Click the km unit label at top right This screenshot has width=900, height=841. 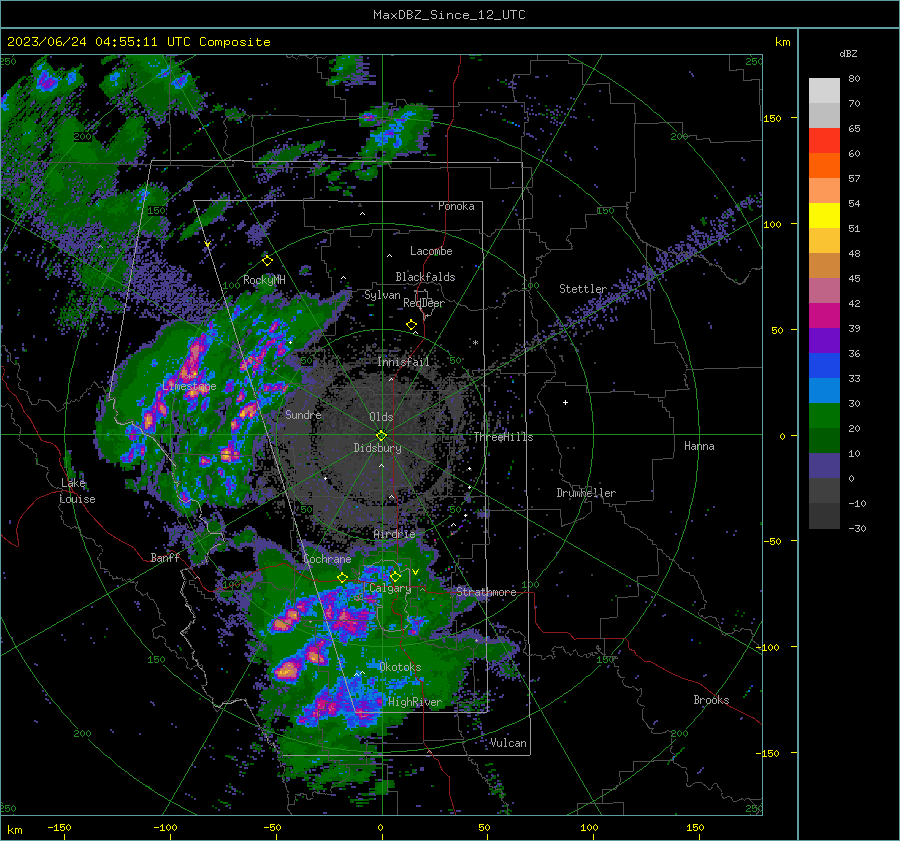782,42
